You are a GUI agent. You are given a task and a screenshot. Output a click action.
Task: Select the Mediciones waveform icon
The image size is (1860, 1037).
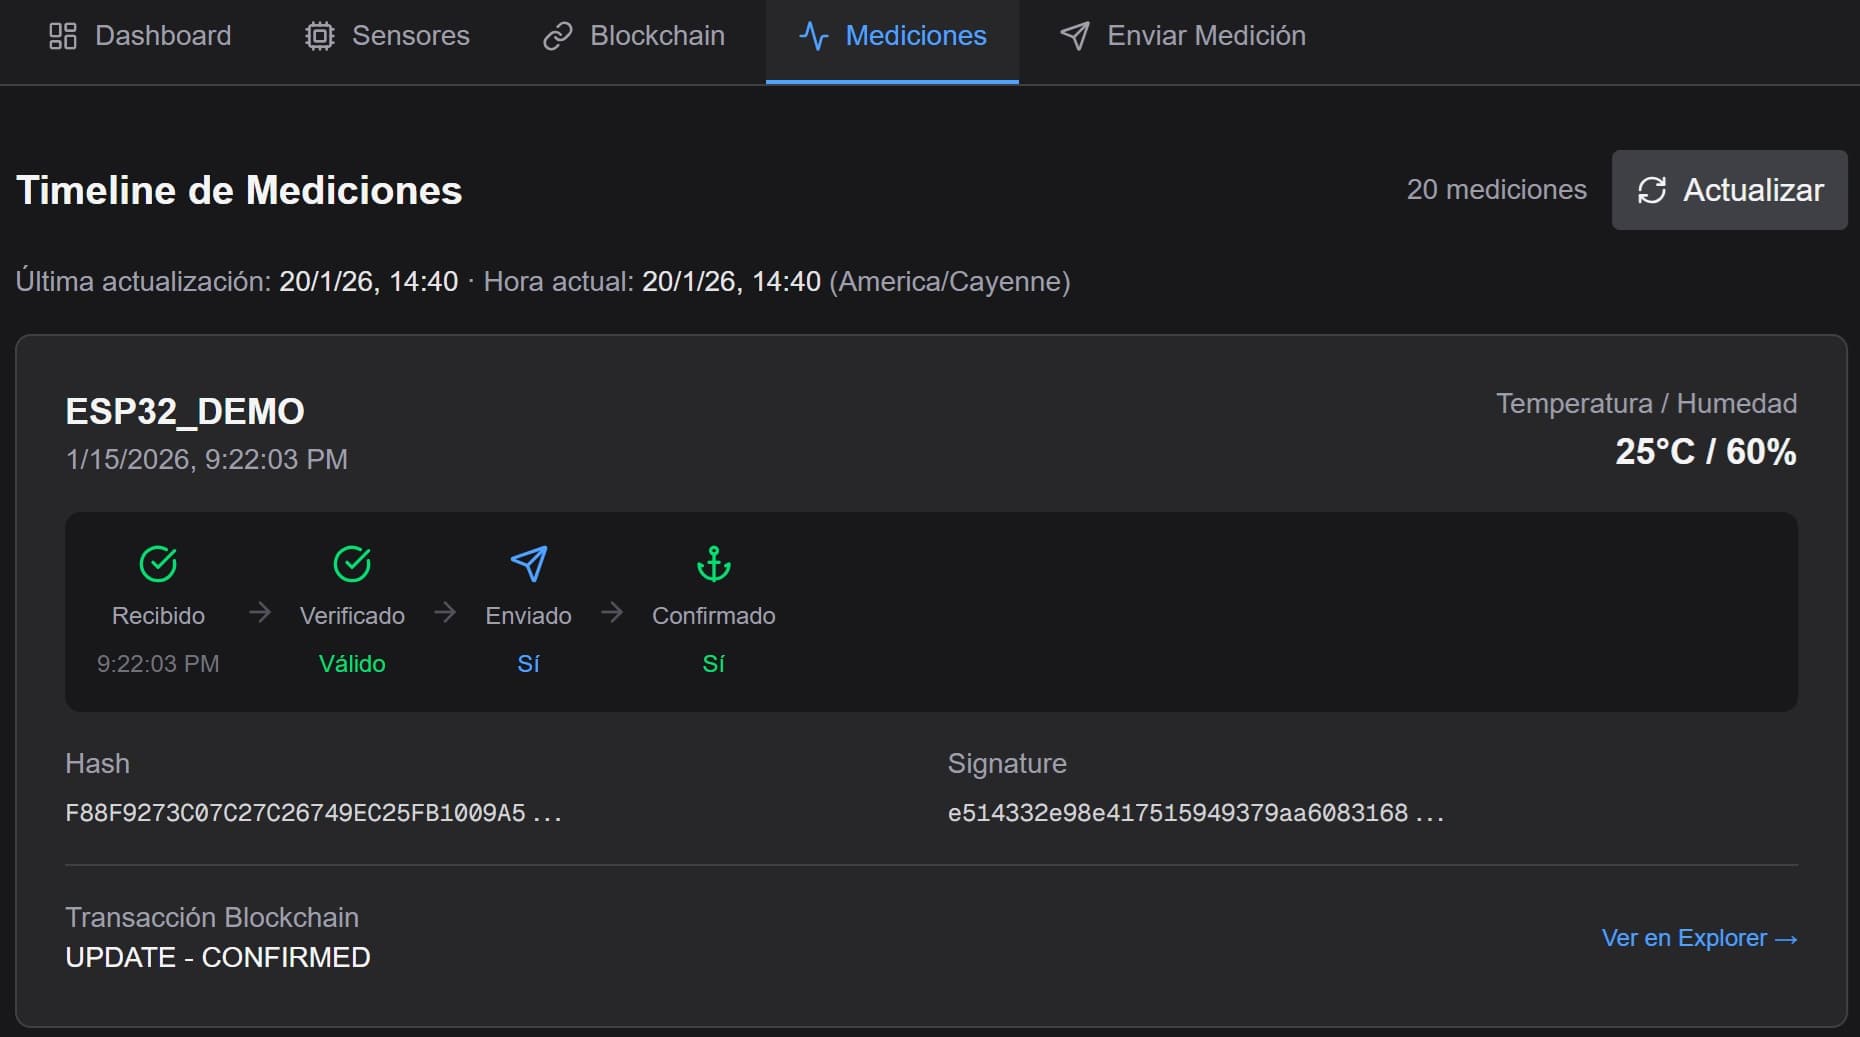813,35
